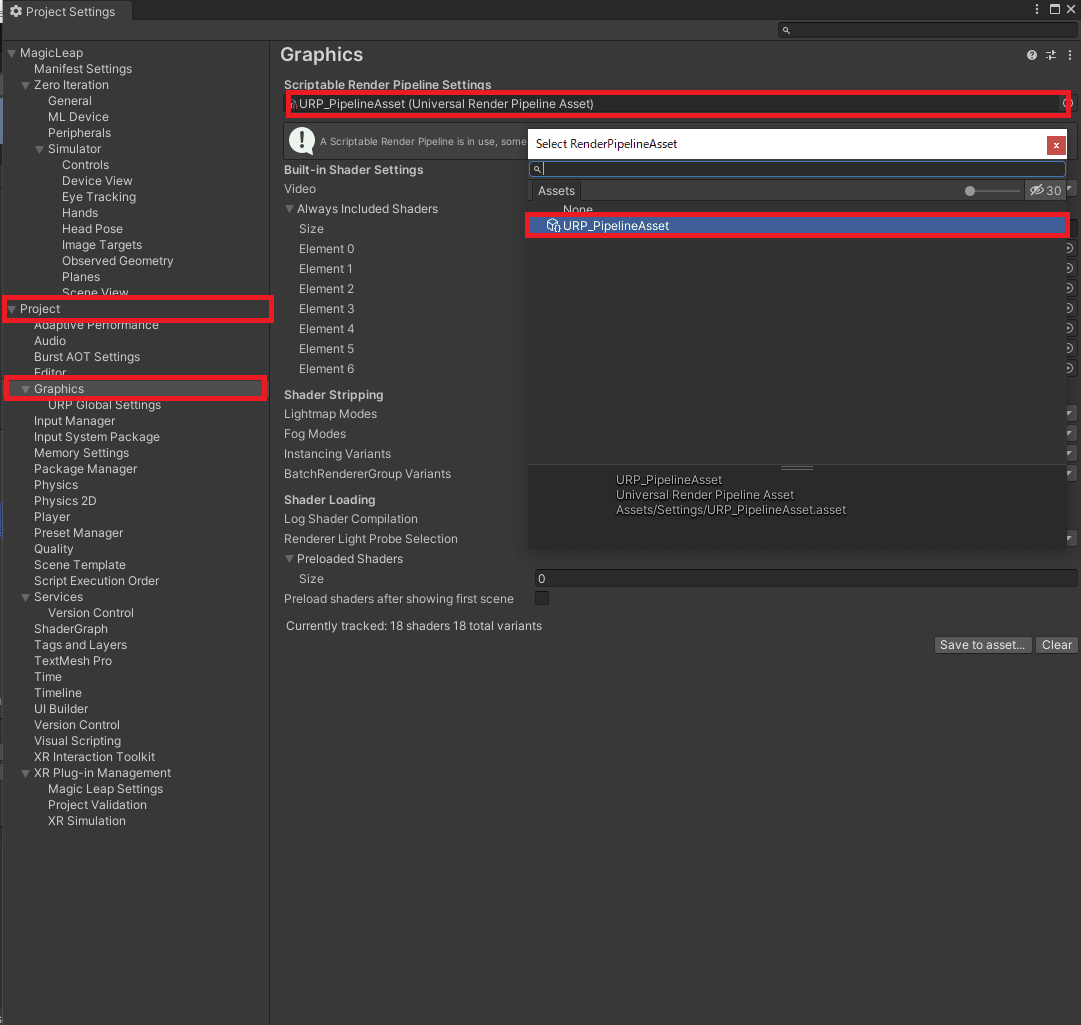
Task: Click the object picker circle for Element 3
Action: click(x=1069, y=308)
